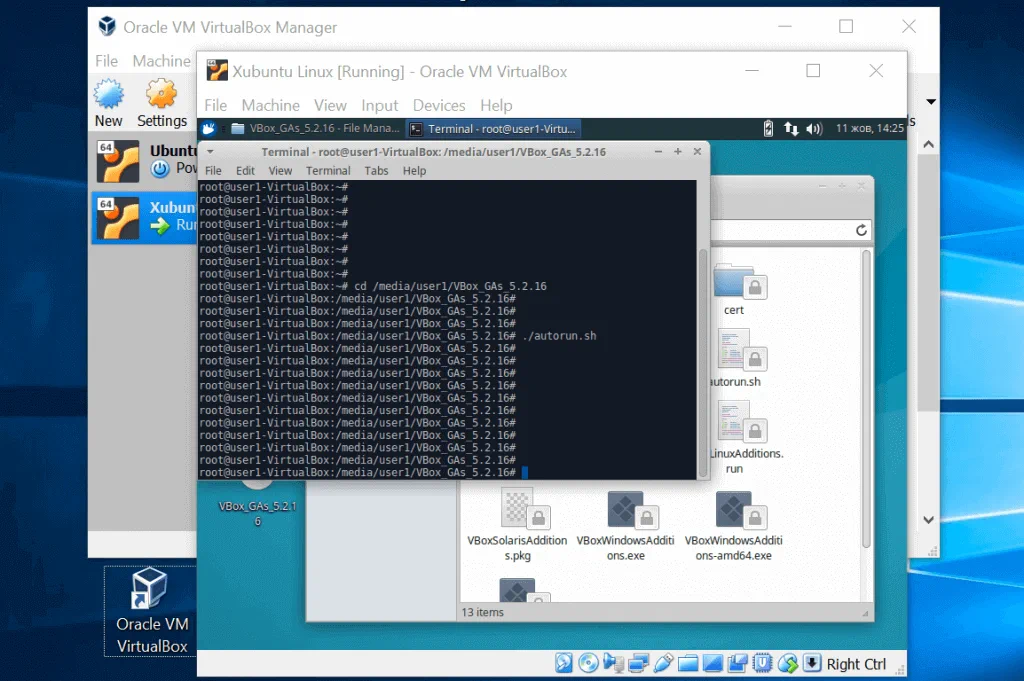1024x681 pixels.
Task: Click the reload icon in file manager
Action: (x=861, y=230)
